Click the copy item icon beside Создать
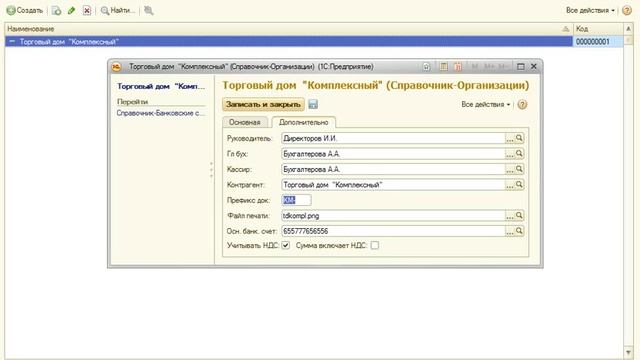 56,11
